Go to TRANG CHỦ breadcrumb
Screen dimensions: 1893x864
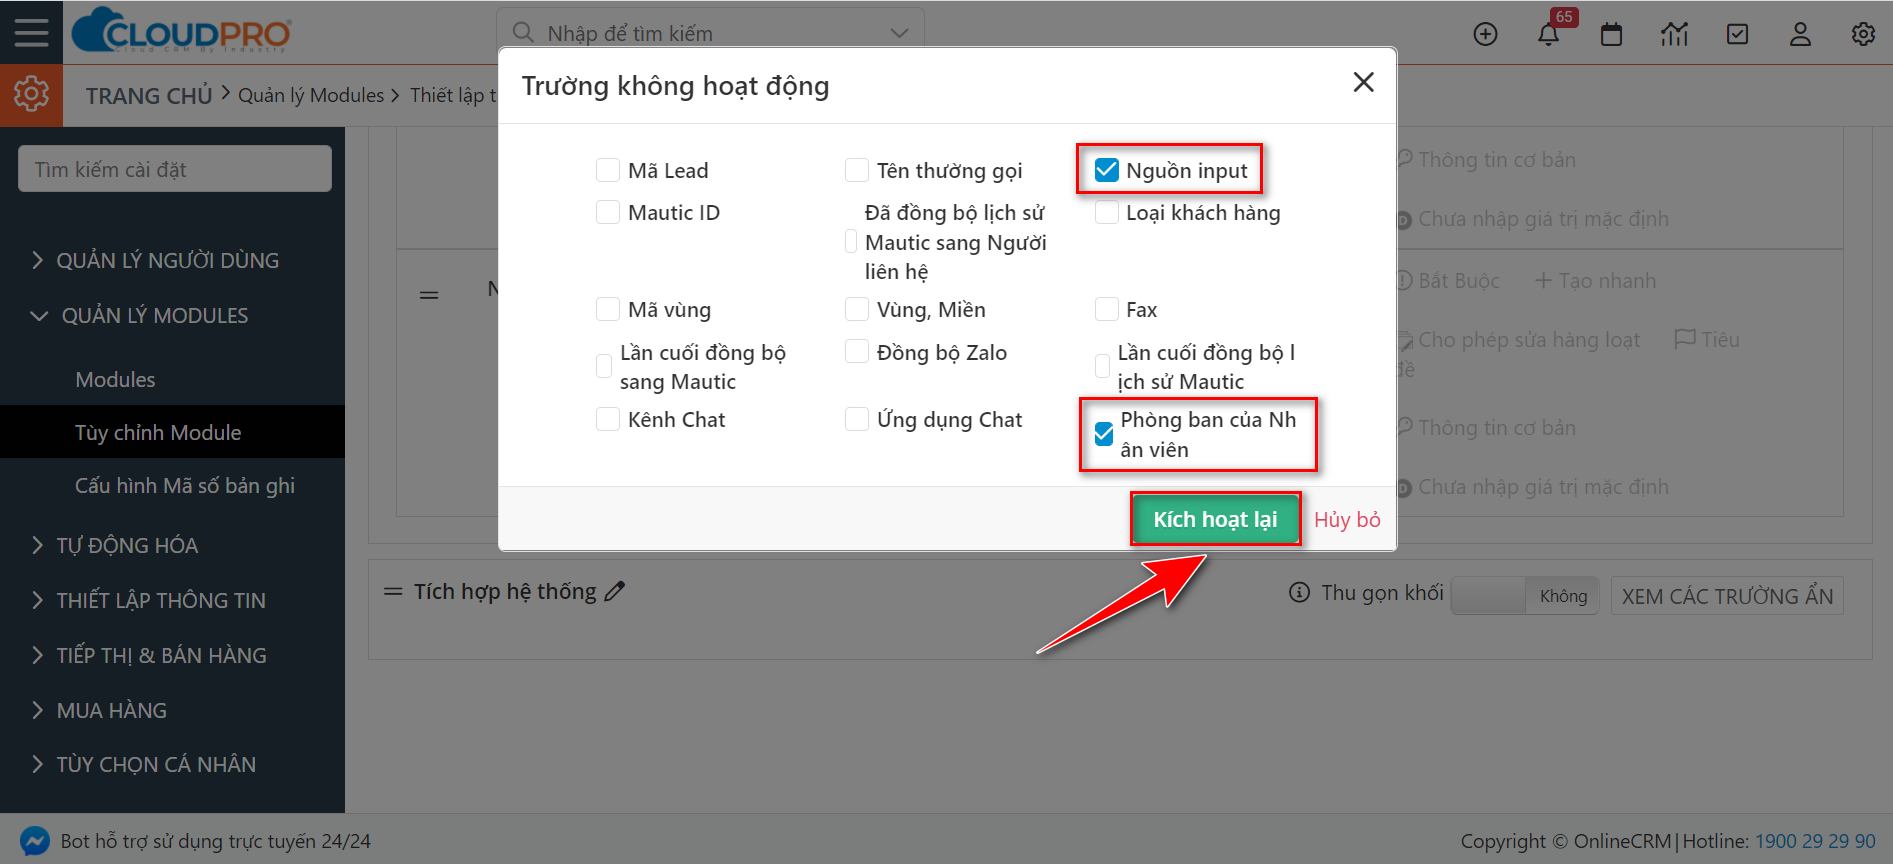149,95
